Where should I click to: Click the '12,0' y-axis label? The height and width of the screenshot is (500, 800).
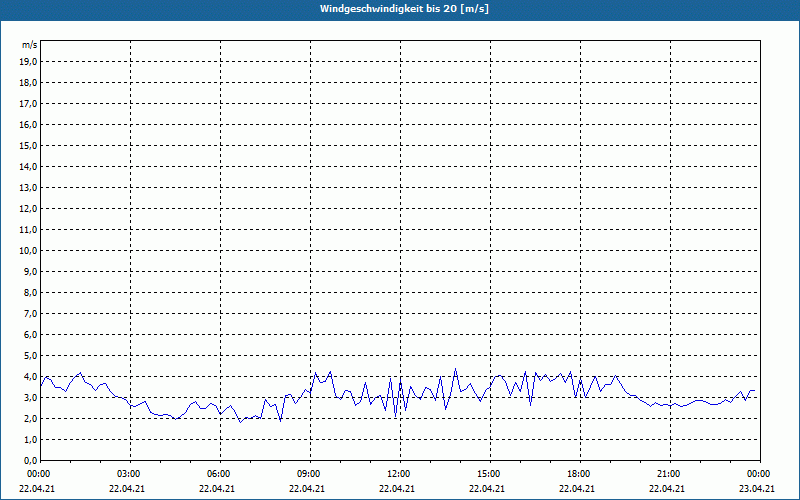click(x=28, y=208)
